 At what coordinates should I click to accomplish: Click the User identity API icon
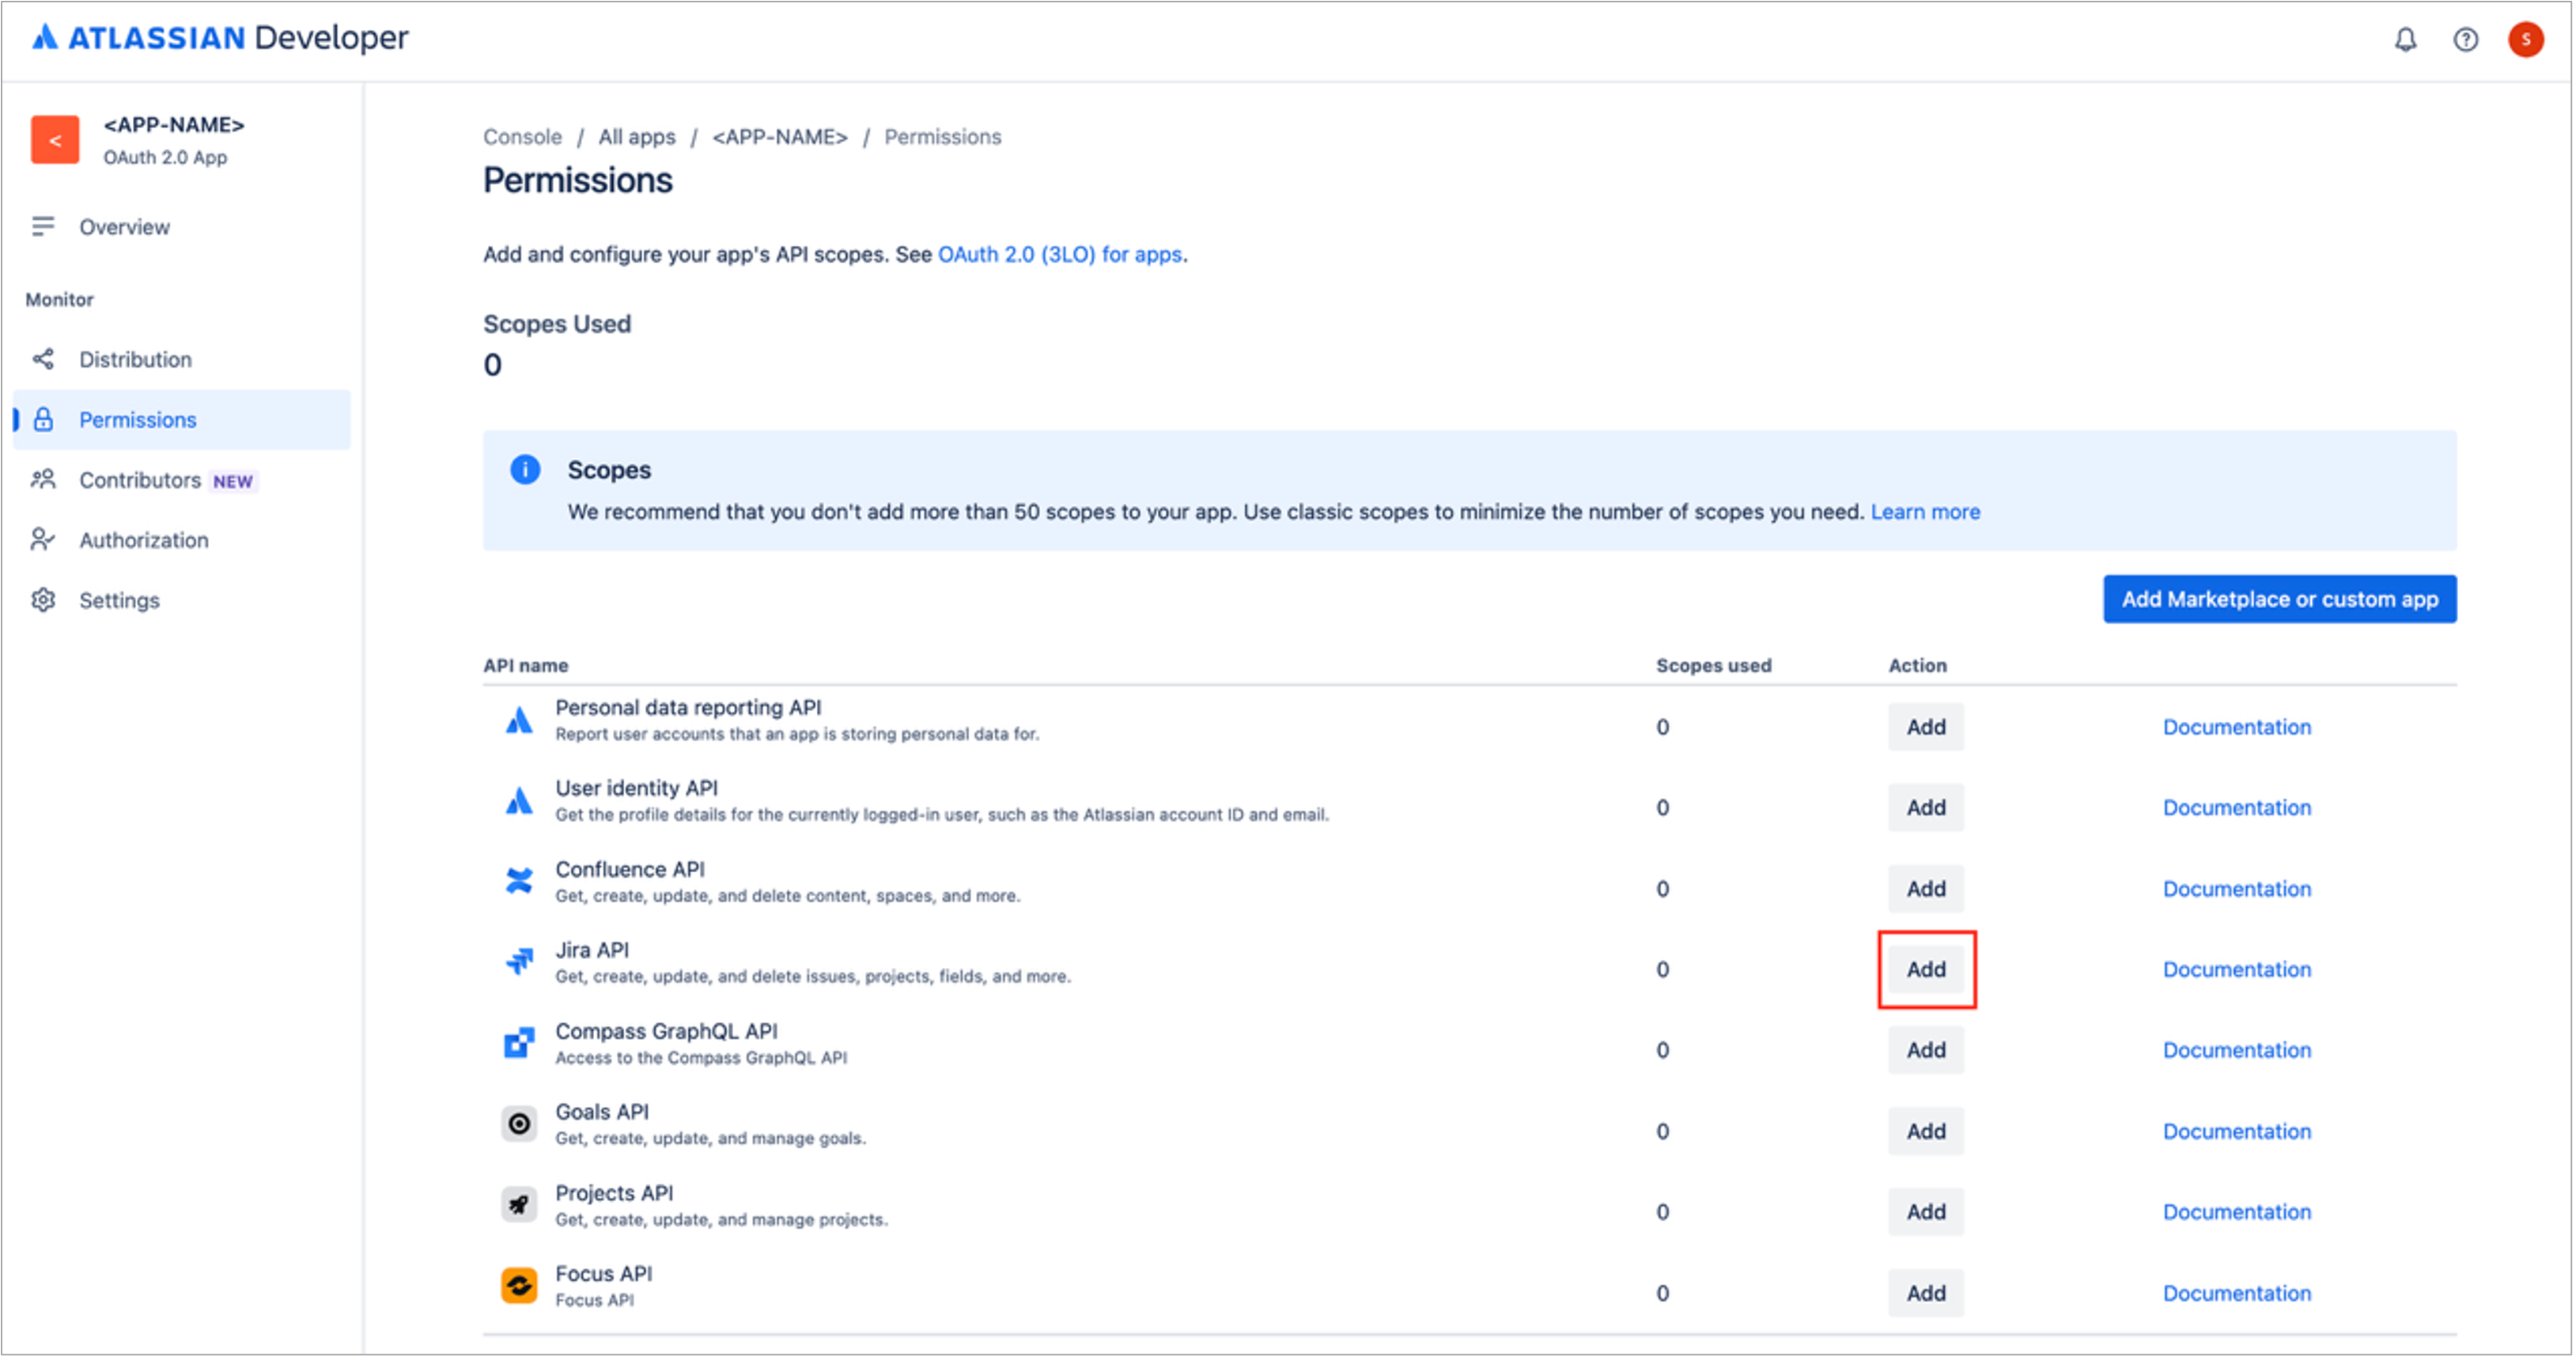coord(519,801)
